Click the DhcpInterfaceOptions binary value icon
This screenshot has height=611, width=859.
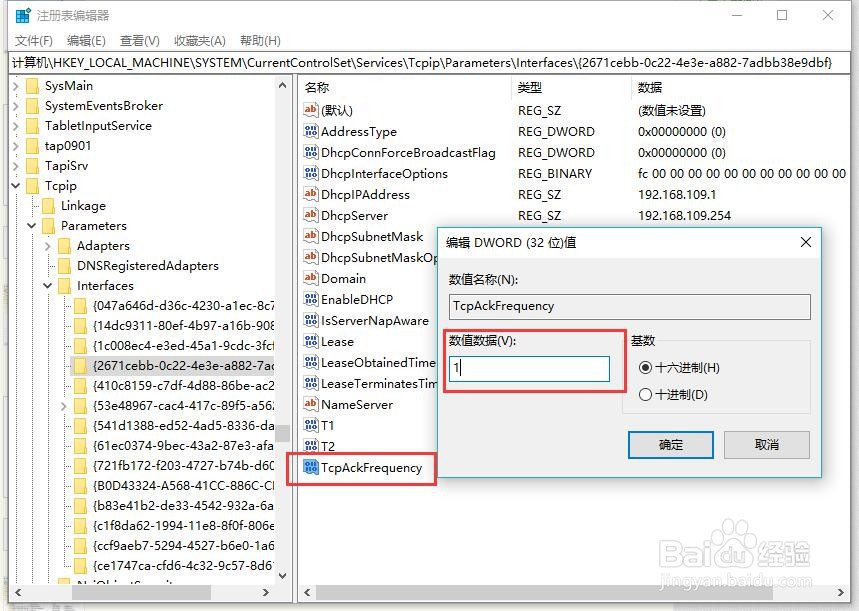coord(311,173)
